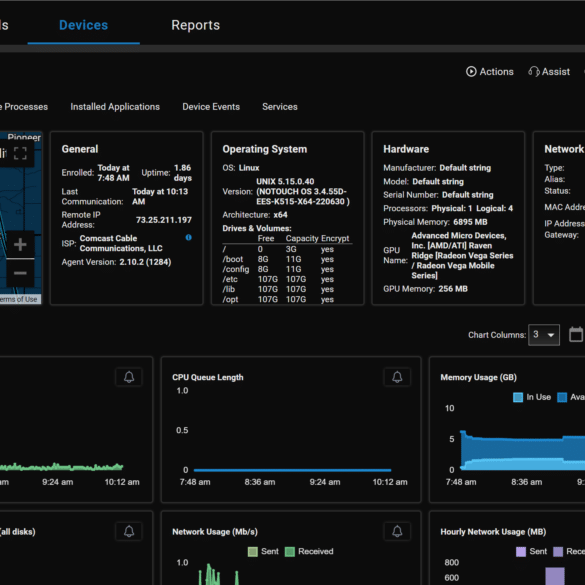This screenshot has width=585, height=585.
Task: Switch to the Services tab
Action: (280, 107)
